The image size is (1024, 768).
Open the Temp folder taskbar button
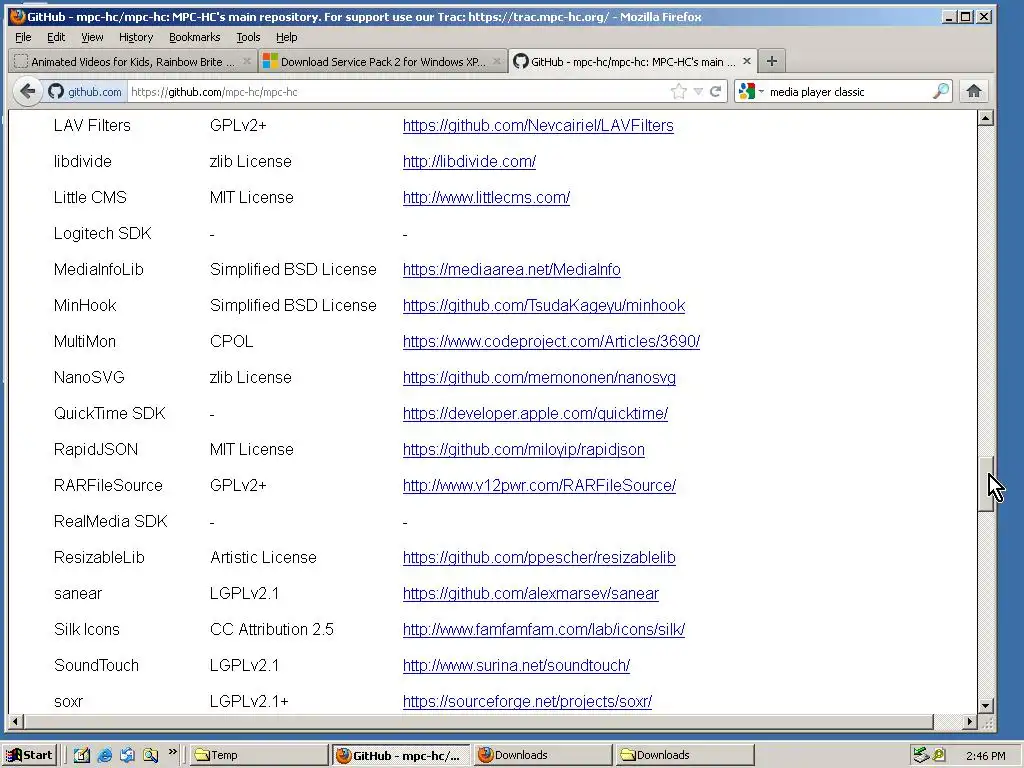point(259,755)
